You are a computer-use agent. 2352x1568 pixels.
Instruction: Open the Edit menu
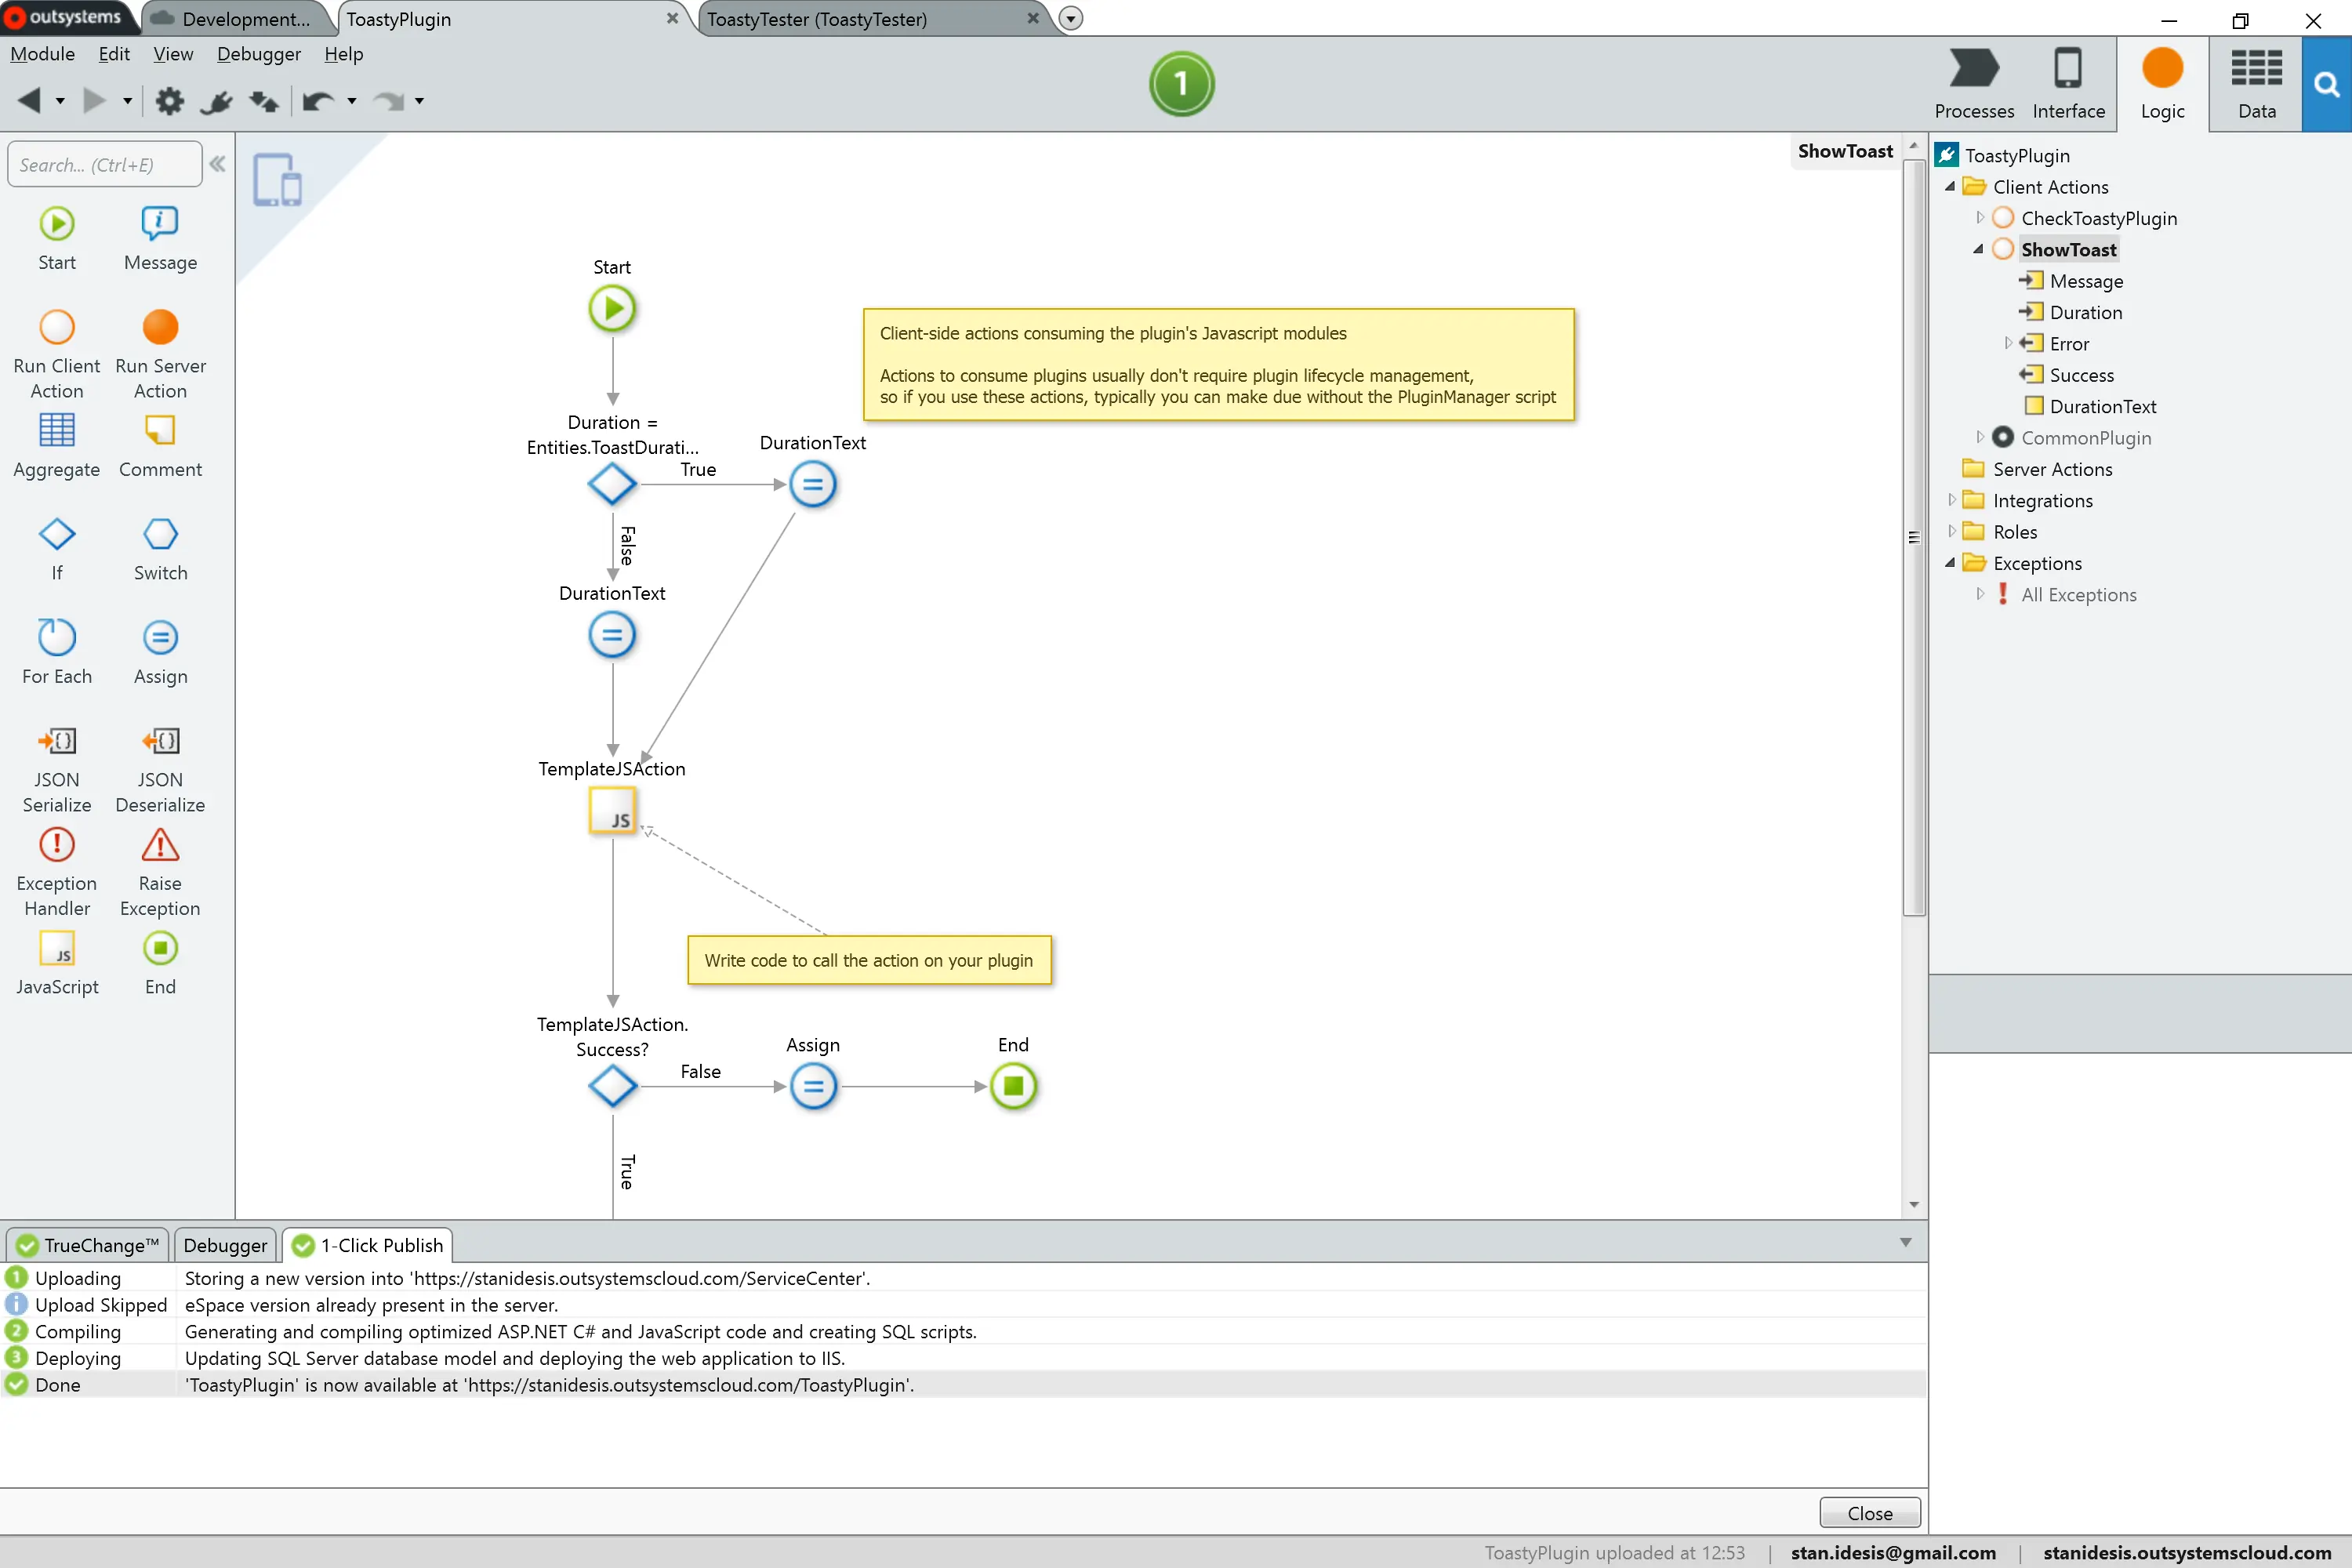coord(114,54)
